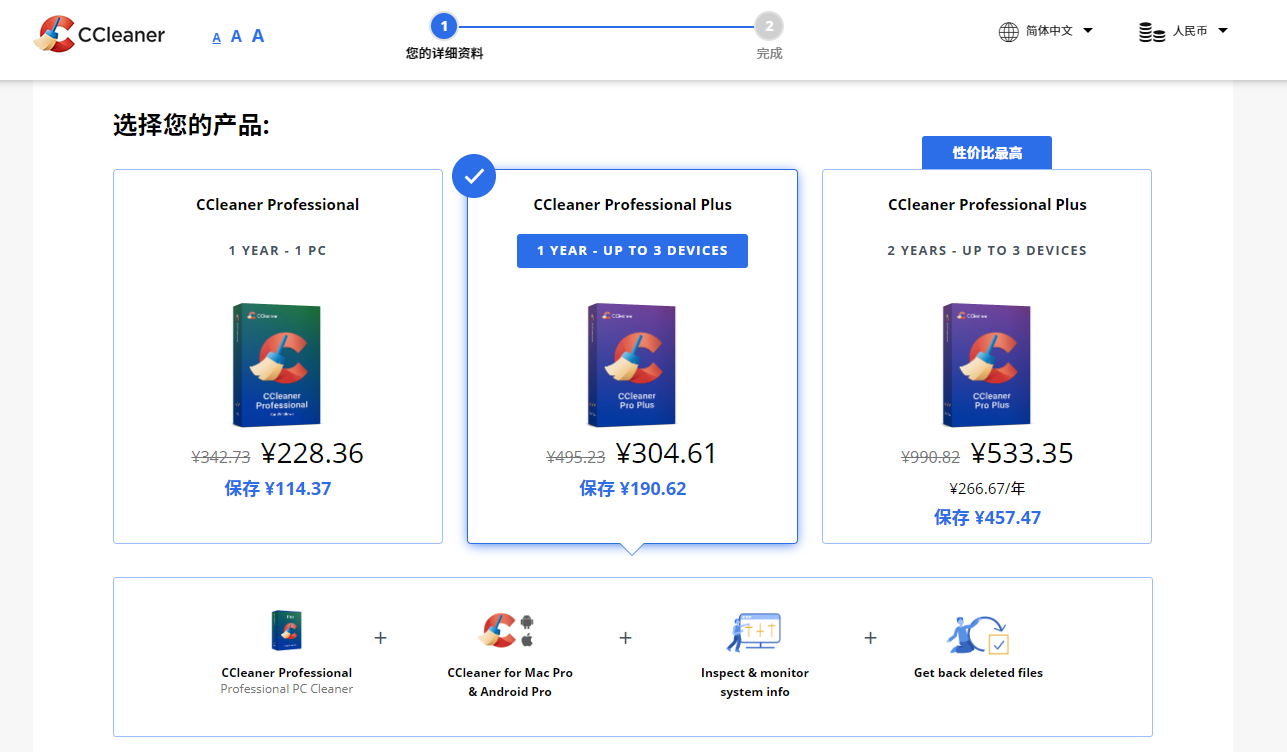The image size is (1287, 752).
Task: Click the CCleaner for Mac & Android icon
Action: [510, 630]
